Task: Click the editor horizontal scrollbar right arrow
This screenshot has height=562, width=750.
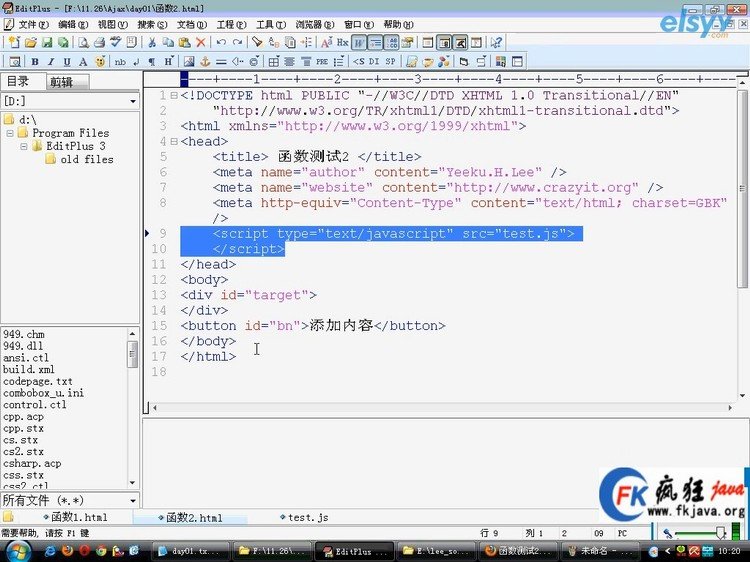Action: pyautogui.click(x=730, y=408)
